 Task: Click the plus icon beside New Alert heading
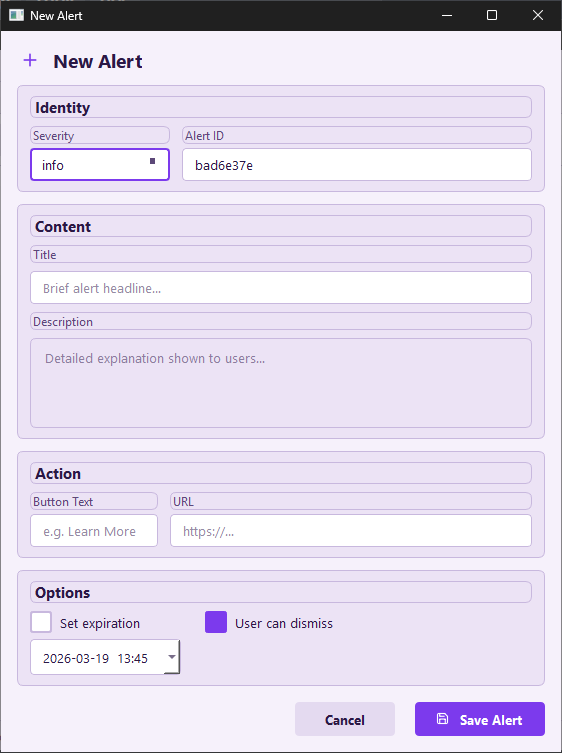coord(30,61)
